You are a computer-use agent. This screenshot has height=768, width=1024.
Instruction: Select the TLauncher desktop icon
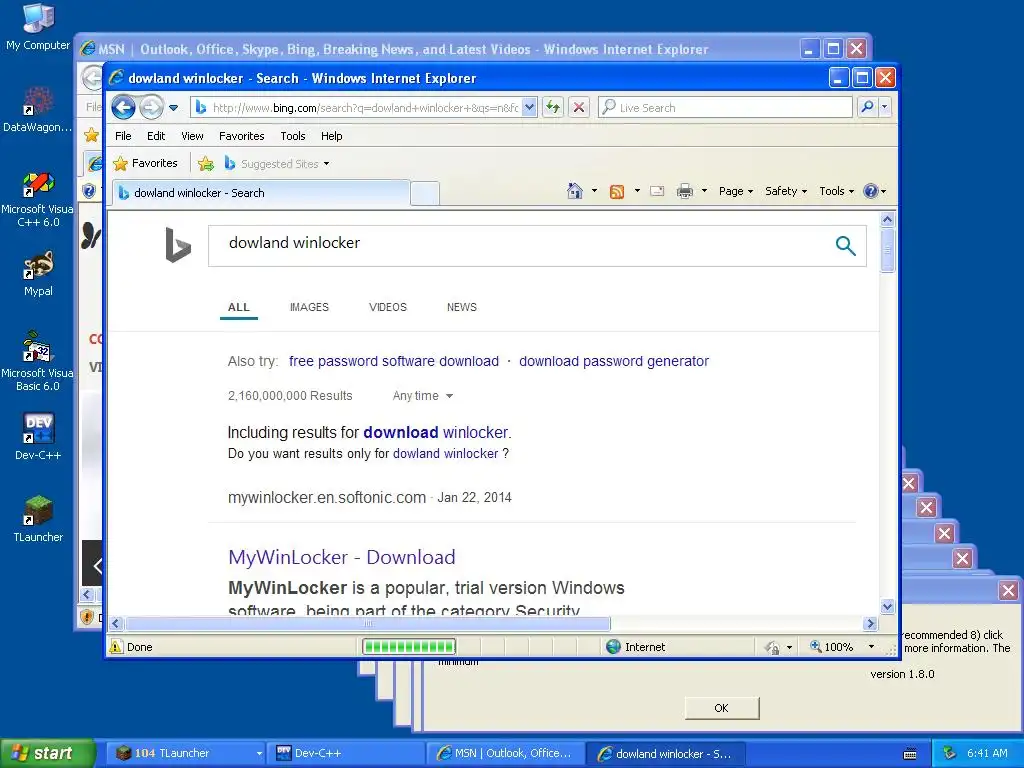pos(38,519)
